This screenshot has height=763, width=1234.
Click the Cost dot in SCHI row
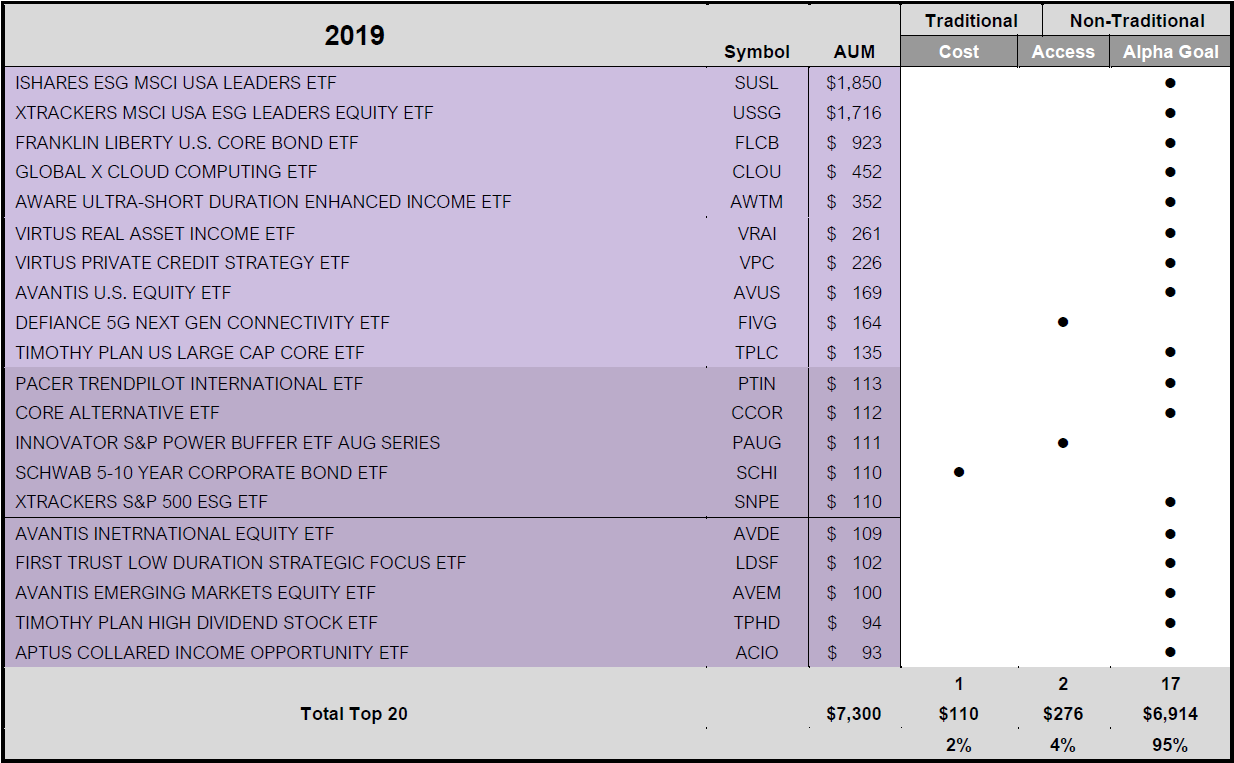point(959,472)
